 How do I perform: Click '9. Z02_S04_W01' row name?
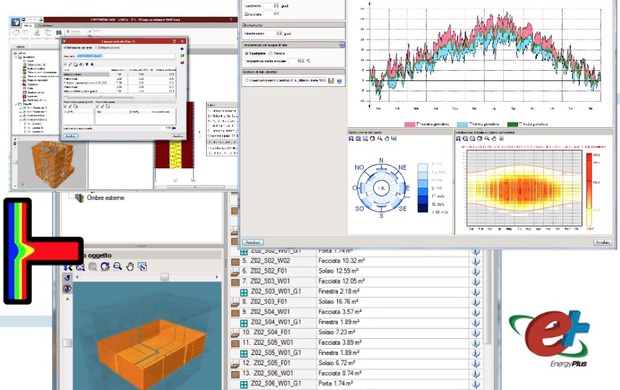pos(266,312)
